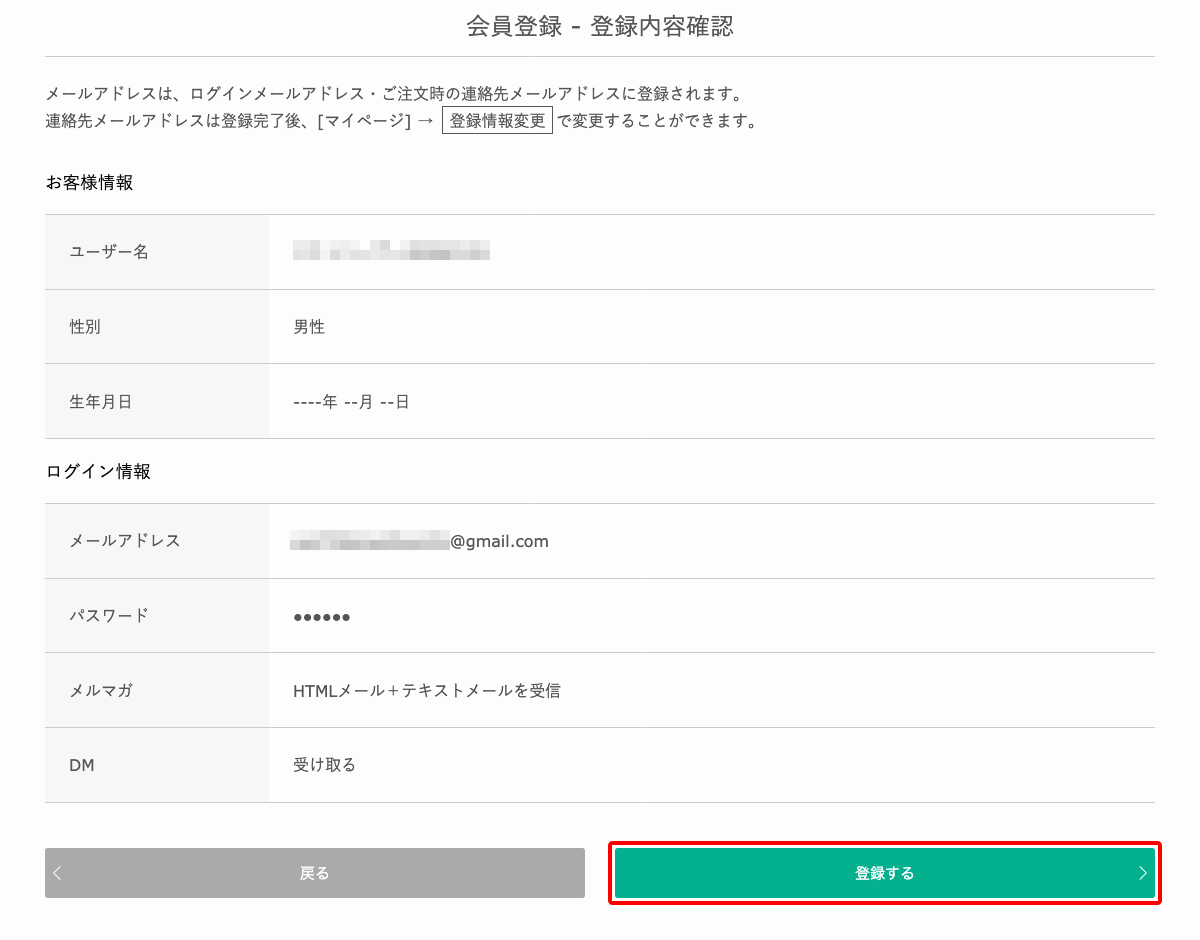Click the left chevron on the 戻る button
The width and height of the screenshot is (1200, 940).
tap(57, 873)
